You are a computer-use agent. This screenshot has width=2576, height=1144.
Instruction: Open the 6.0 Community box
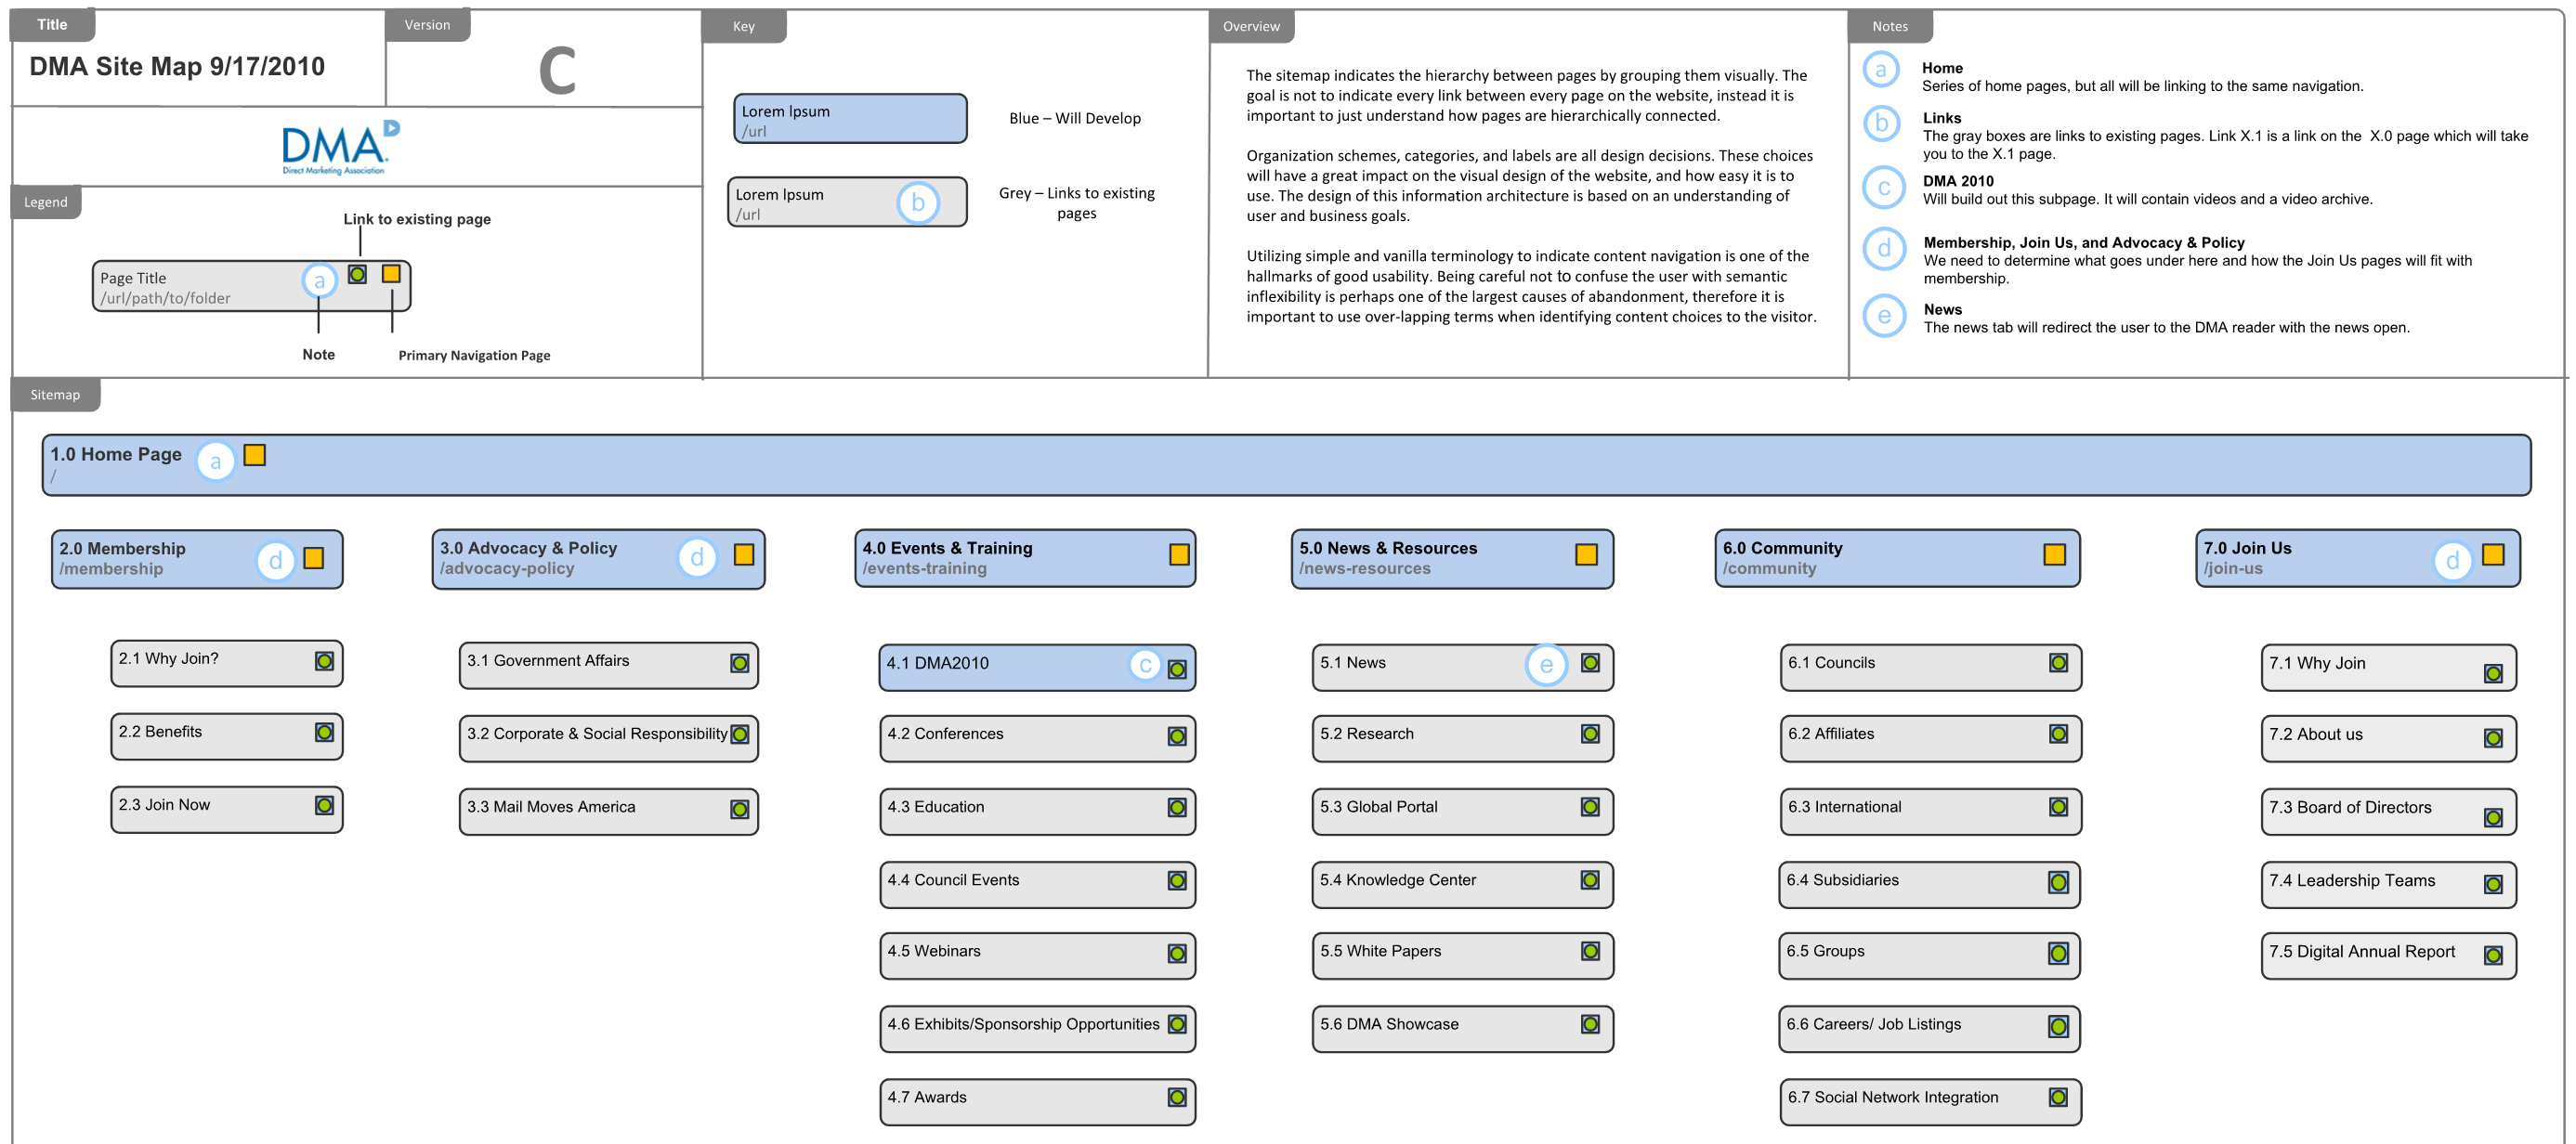(1897, 558)
